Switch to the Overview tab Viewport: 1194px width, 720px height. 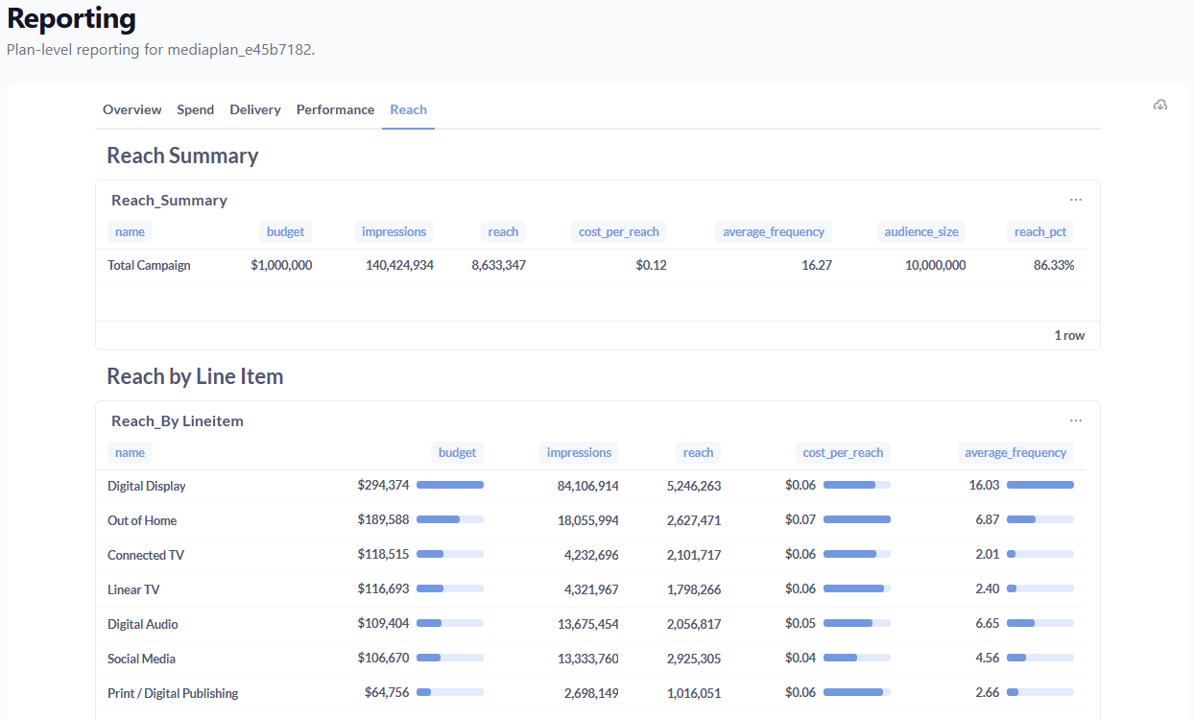coord(132,110)
